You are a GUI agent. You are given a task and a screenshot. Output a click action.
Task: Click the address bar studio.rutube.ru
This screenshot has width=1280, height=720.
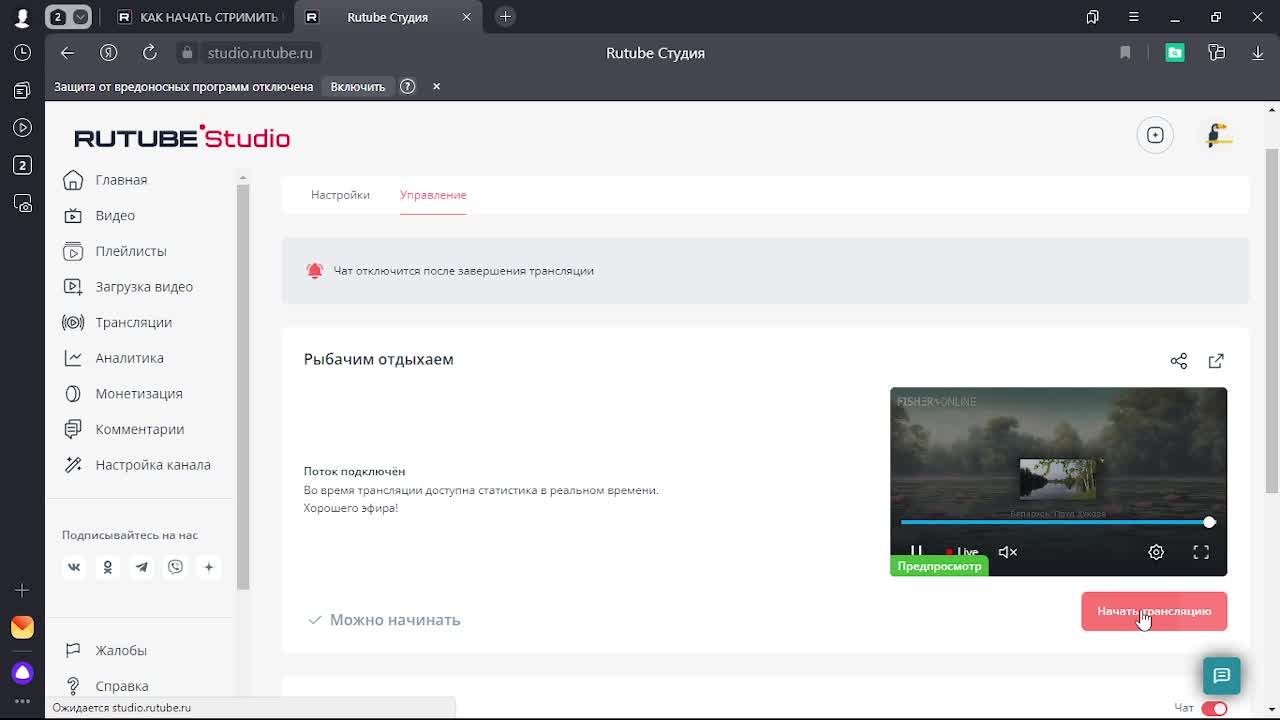260,53
